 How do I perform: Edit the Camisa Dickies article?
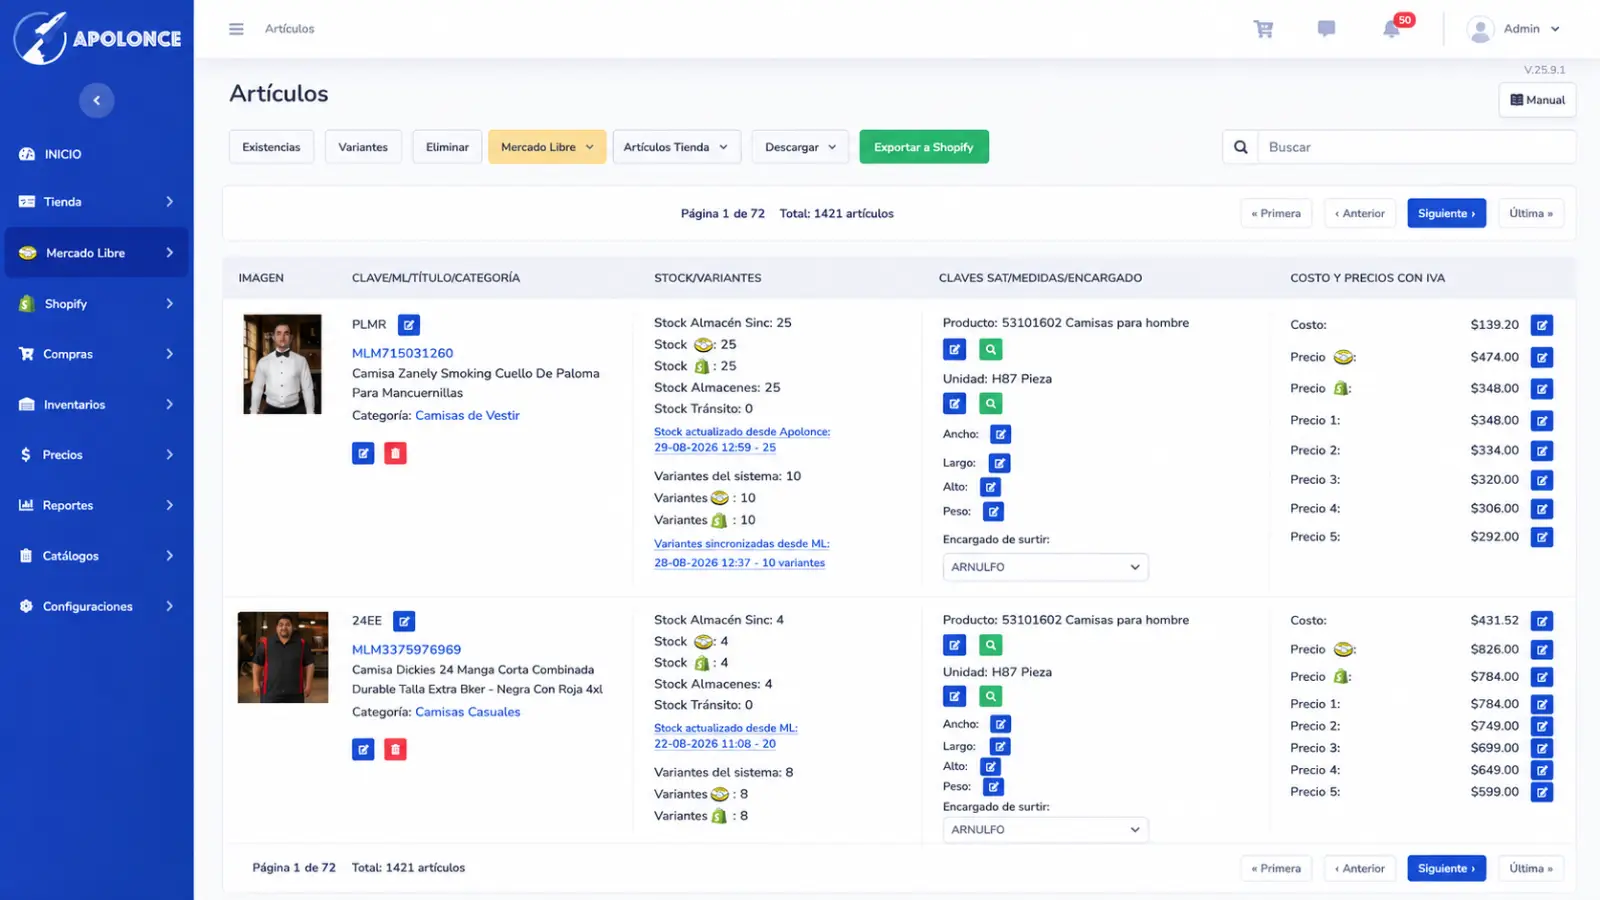(363, 749)
